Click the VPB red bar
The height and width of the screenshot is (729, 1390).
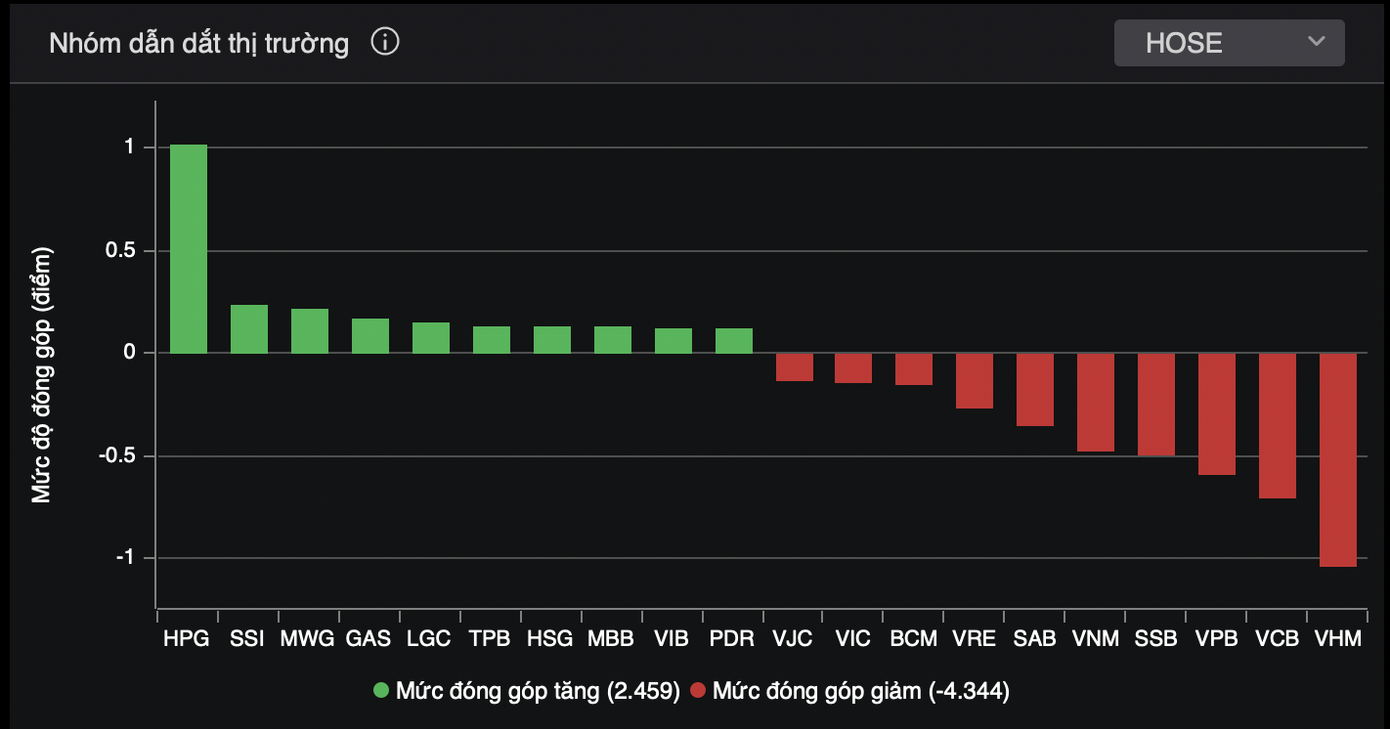[1217, 414]
